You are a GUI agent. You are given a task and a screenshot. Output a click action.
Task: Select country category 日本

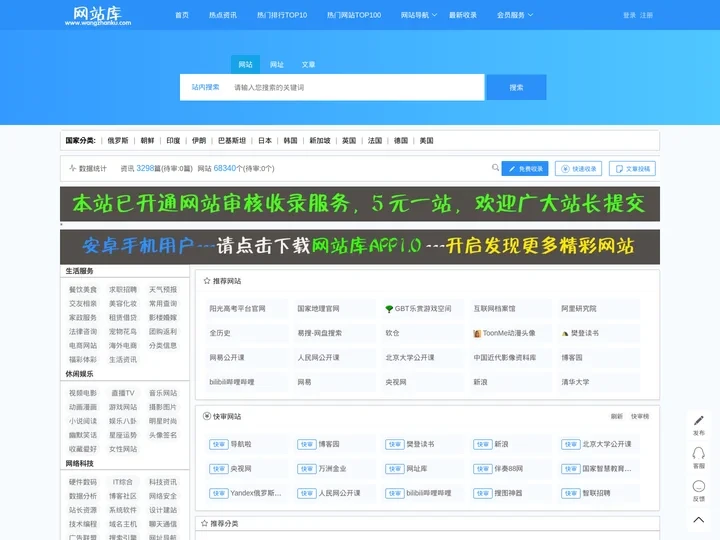pos(264,141)
